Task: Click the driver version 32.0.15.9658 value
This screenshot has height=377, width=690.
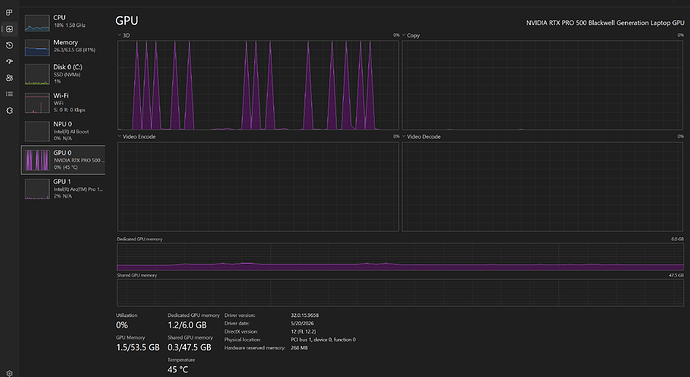Action: (x=305, y=315)
